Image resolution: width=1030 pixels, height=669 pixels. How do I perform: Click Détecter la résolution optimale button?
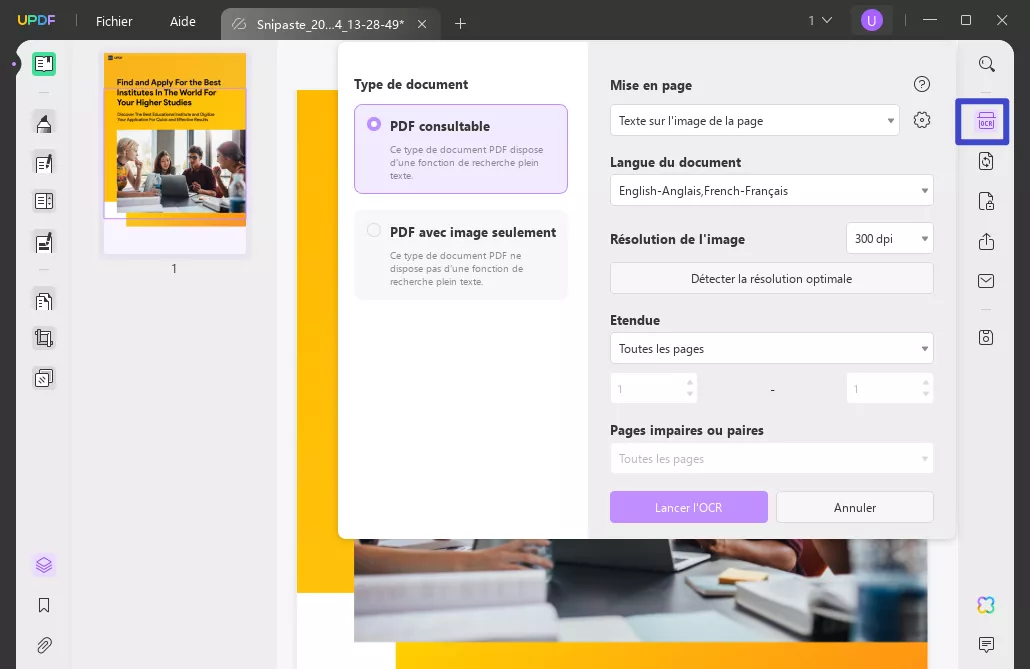(x=771, y=278)
